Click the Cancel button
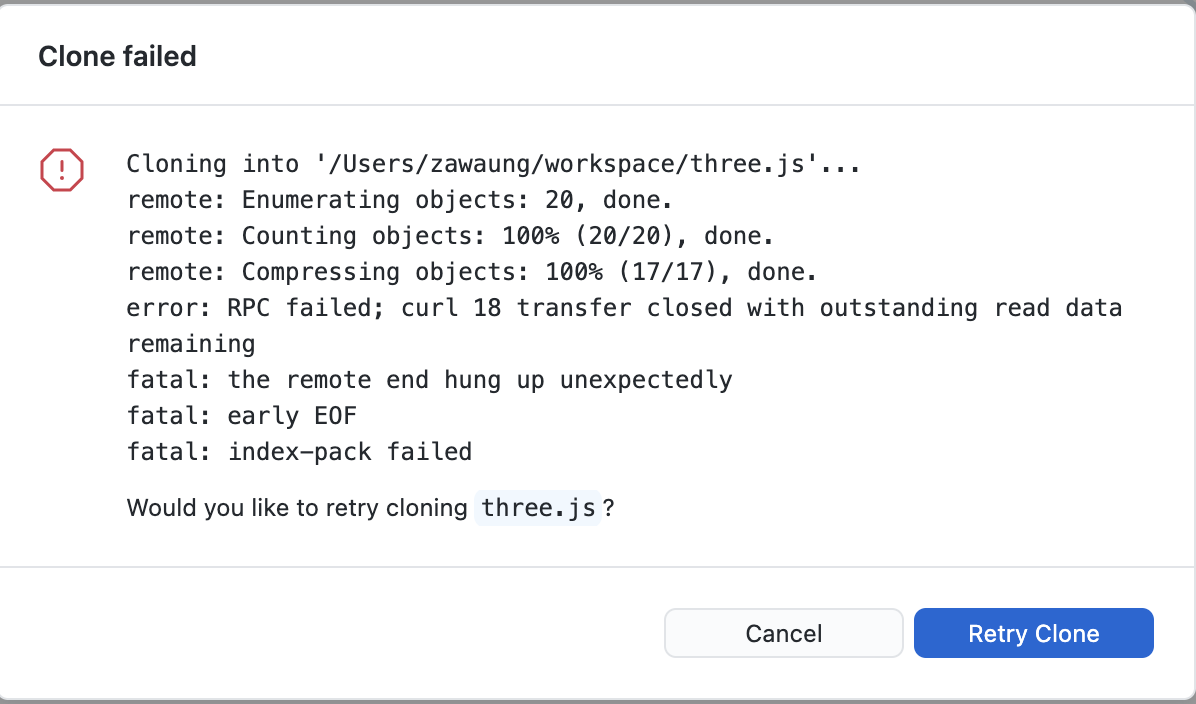This screenshot has width=1196, height=704. pos(783,633)
